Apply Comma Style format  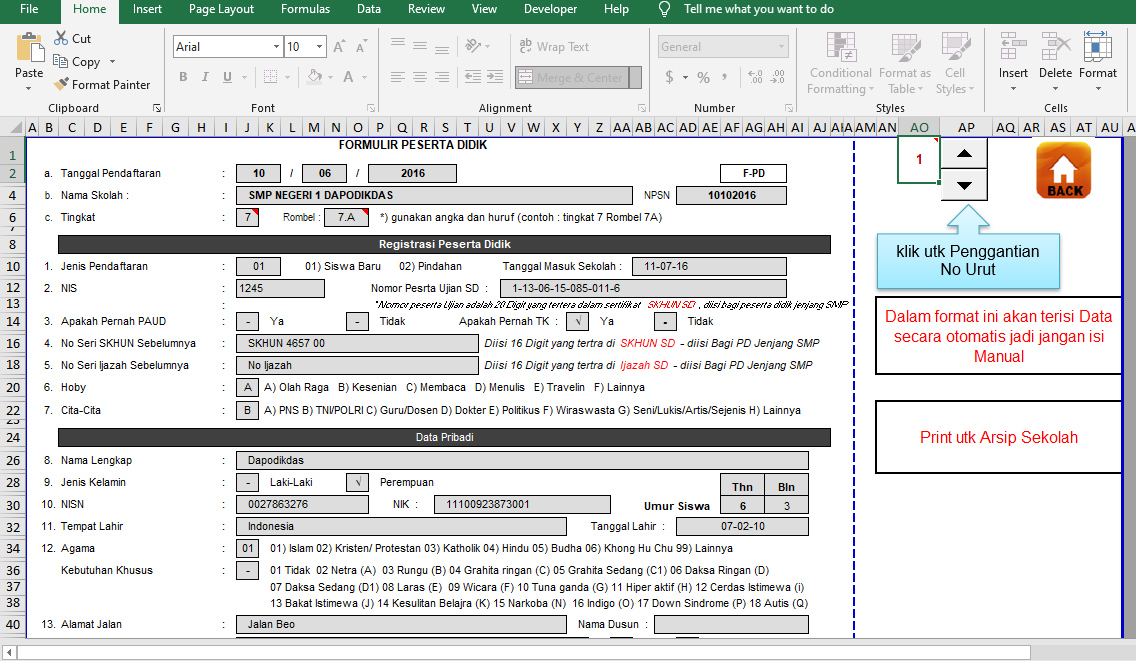pos(724,77)
